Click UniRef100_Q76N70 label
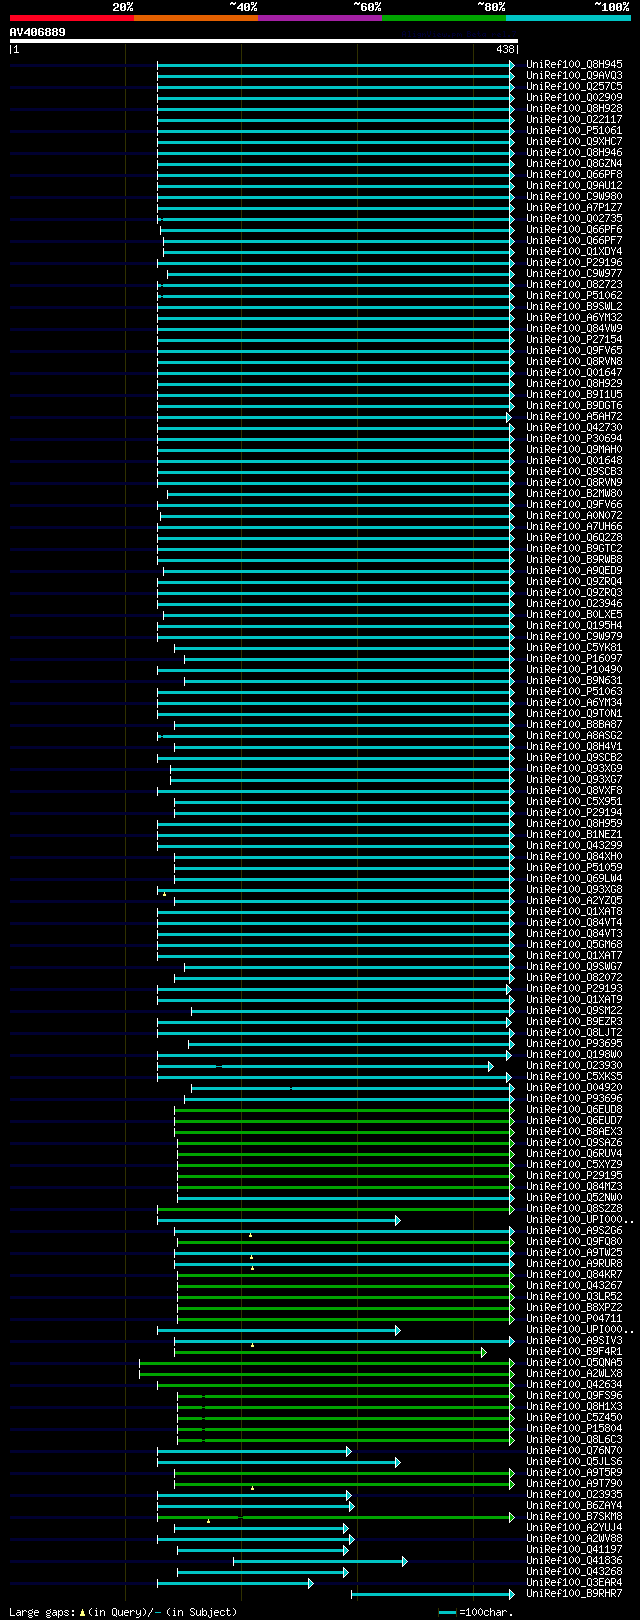 click(x=574, y=1451)
